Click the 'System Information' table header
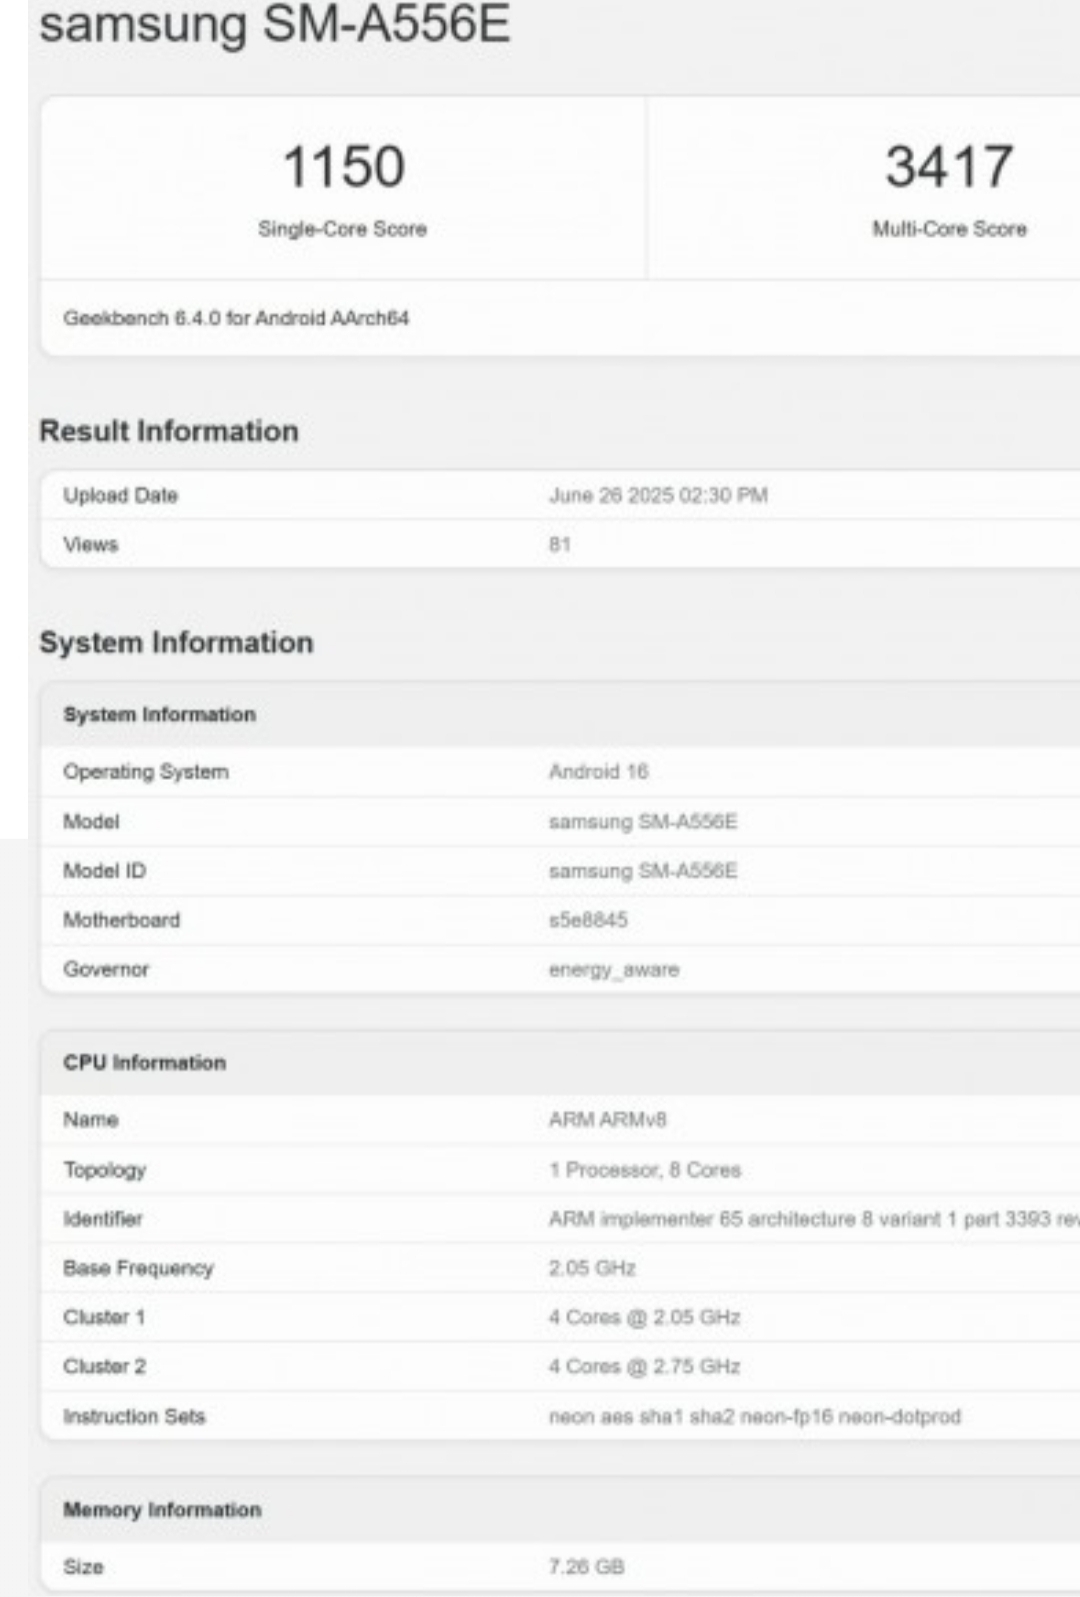 click(x=159, y=714)
